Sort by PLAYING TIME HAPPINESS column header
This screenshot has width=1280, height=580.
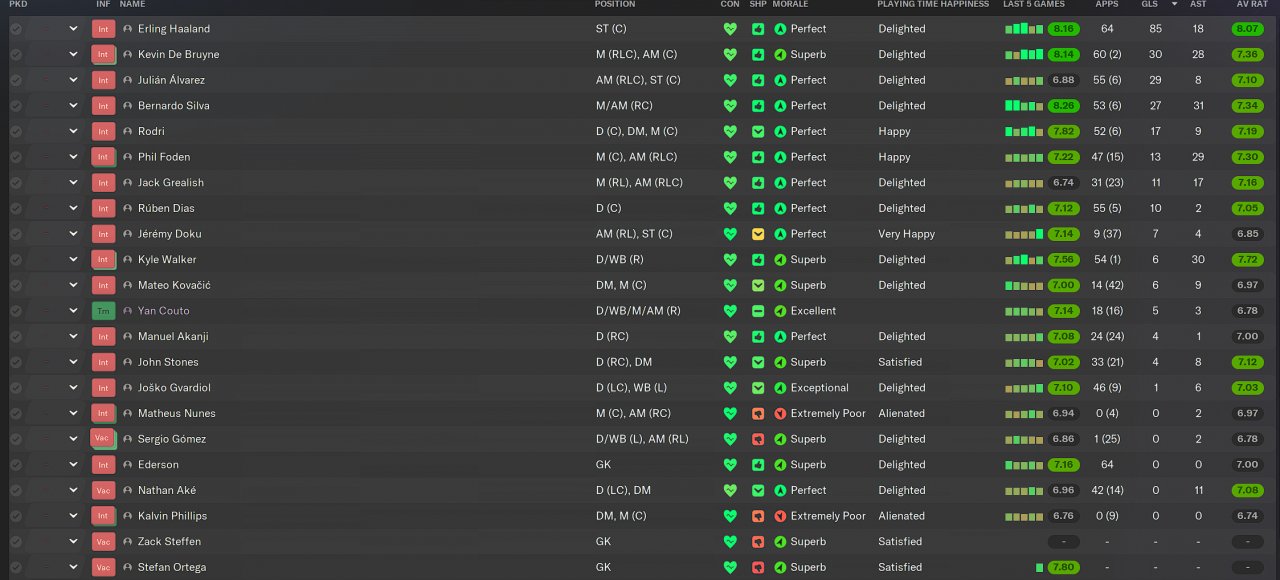click(933, 5)
